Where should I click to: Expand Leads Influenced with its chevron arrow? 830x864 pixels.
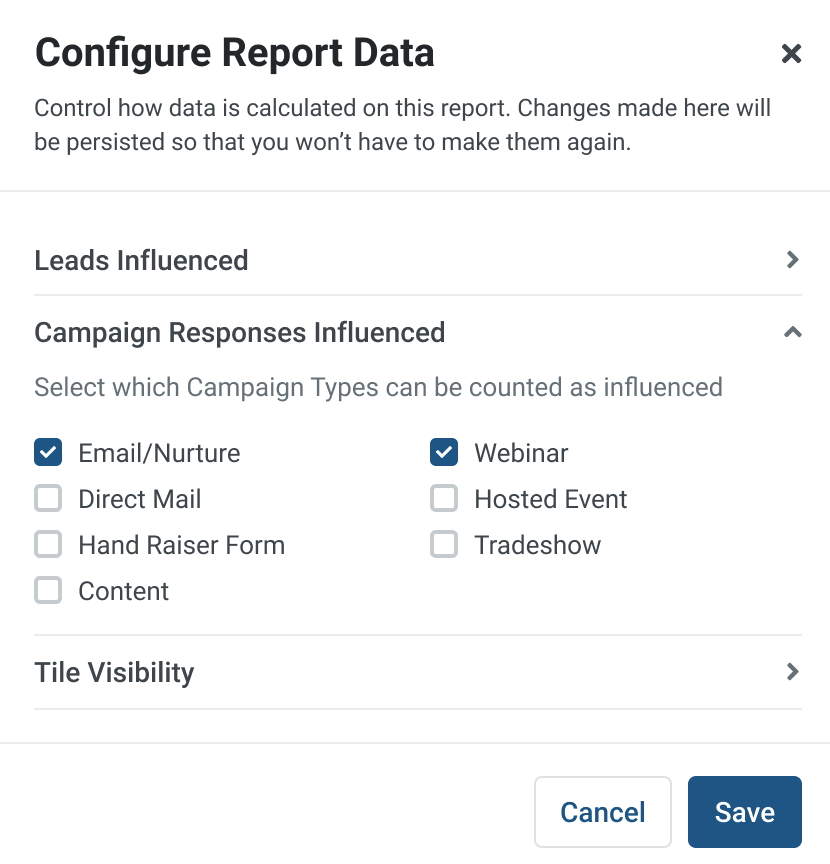[793, 260]
